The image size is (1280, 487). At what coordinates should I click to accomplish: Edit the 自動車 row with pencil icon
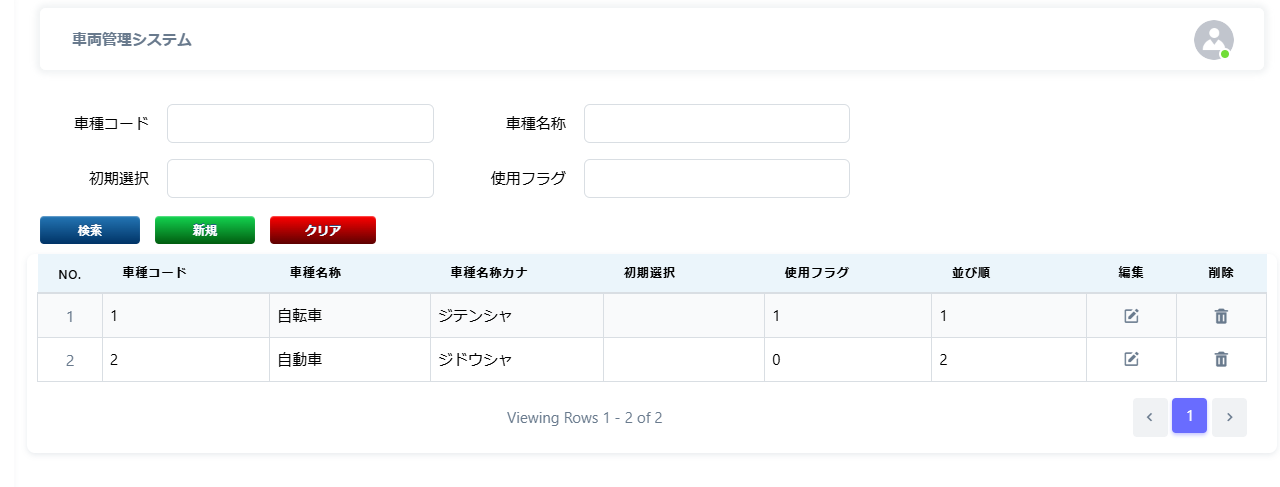coord(1131,359)
